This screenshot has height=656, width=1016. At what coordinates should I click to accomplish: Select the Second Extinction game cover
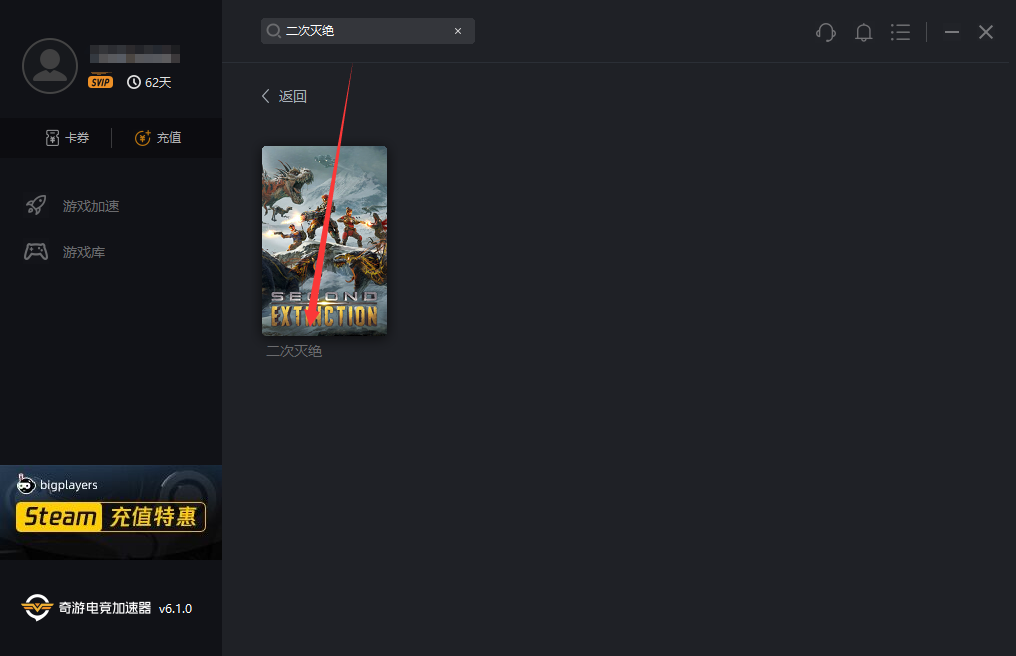pyautogui.click(x=324, y=240)
